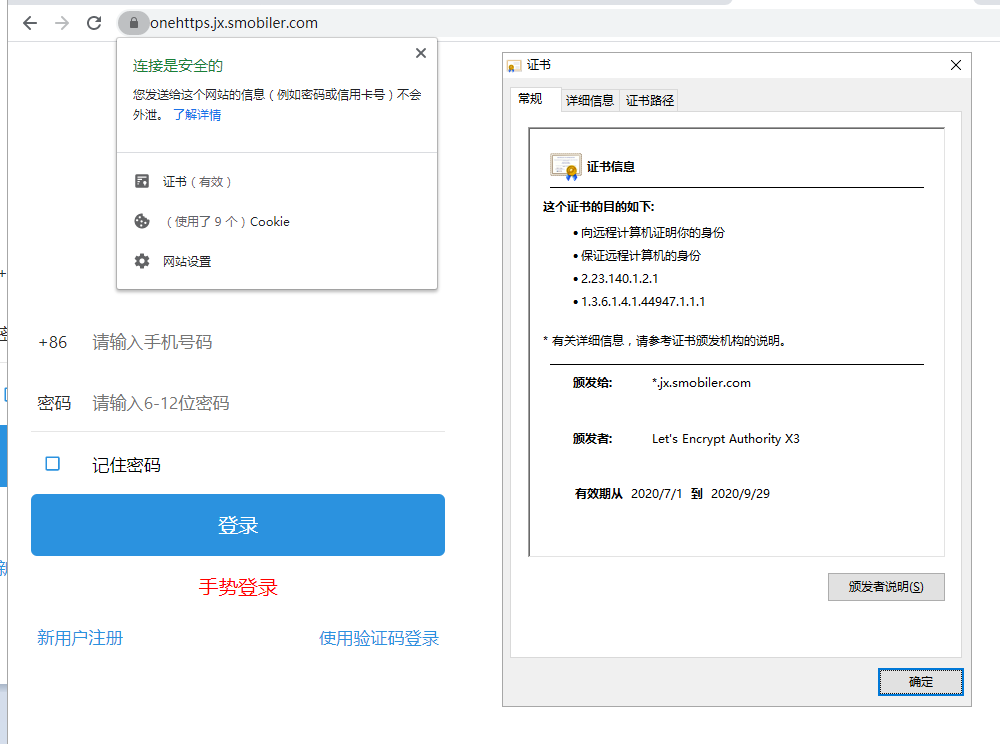Click the phone number input field

pyautogui.click(x=268, y=342)
